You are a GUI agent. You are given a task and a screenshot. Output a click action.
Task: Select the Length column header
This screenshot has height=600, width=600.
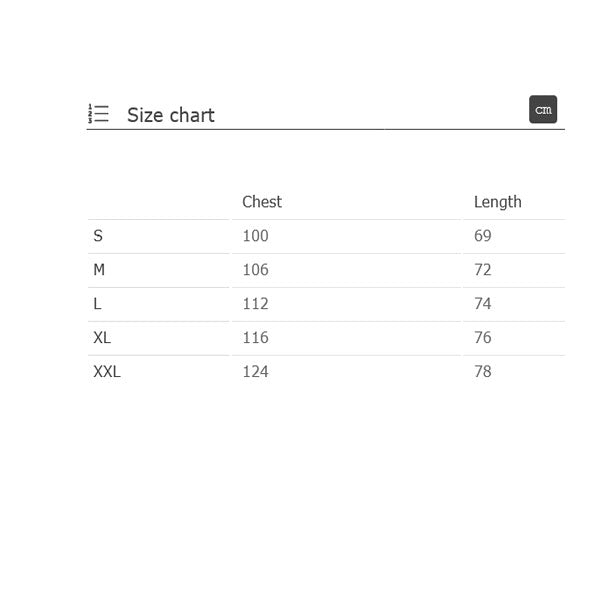pos(497,202)
